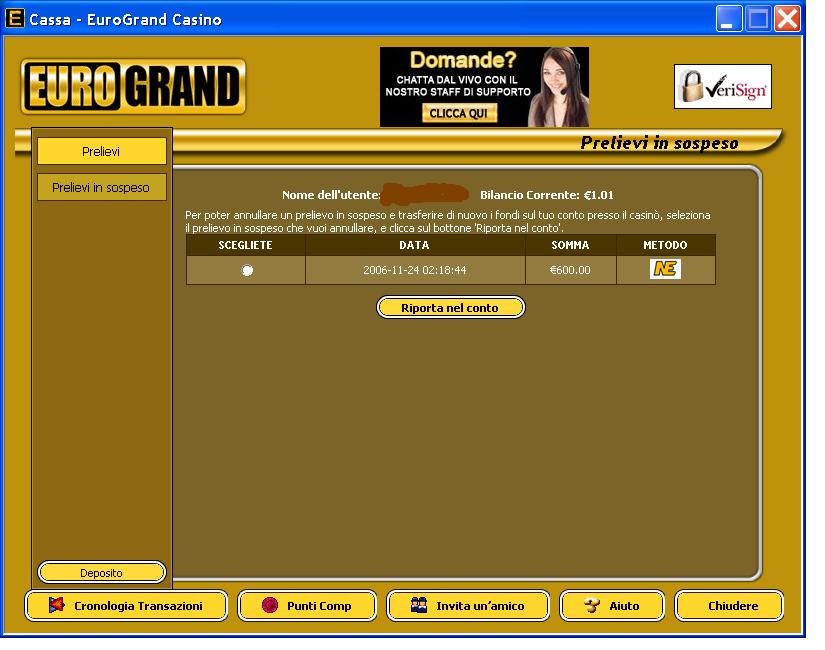Viewport: 825px width, 650px height.
Task: Click the SOMMA column header
Action: tap(570, 245)
